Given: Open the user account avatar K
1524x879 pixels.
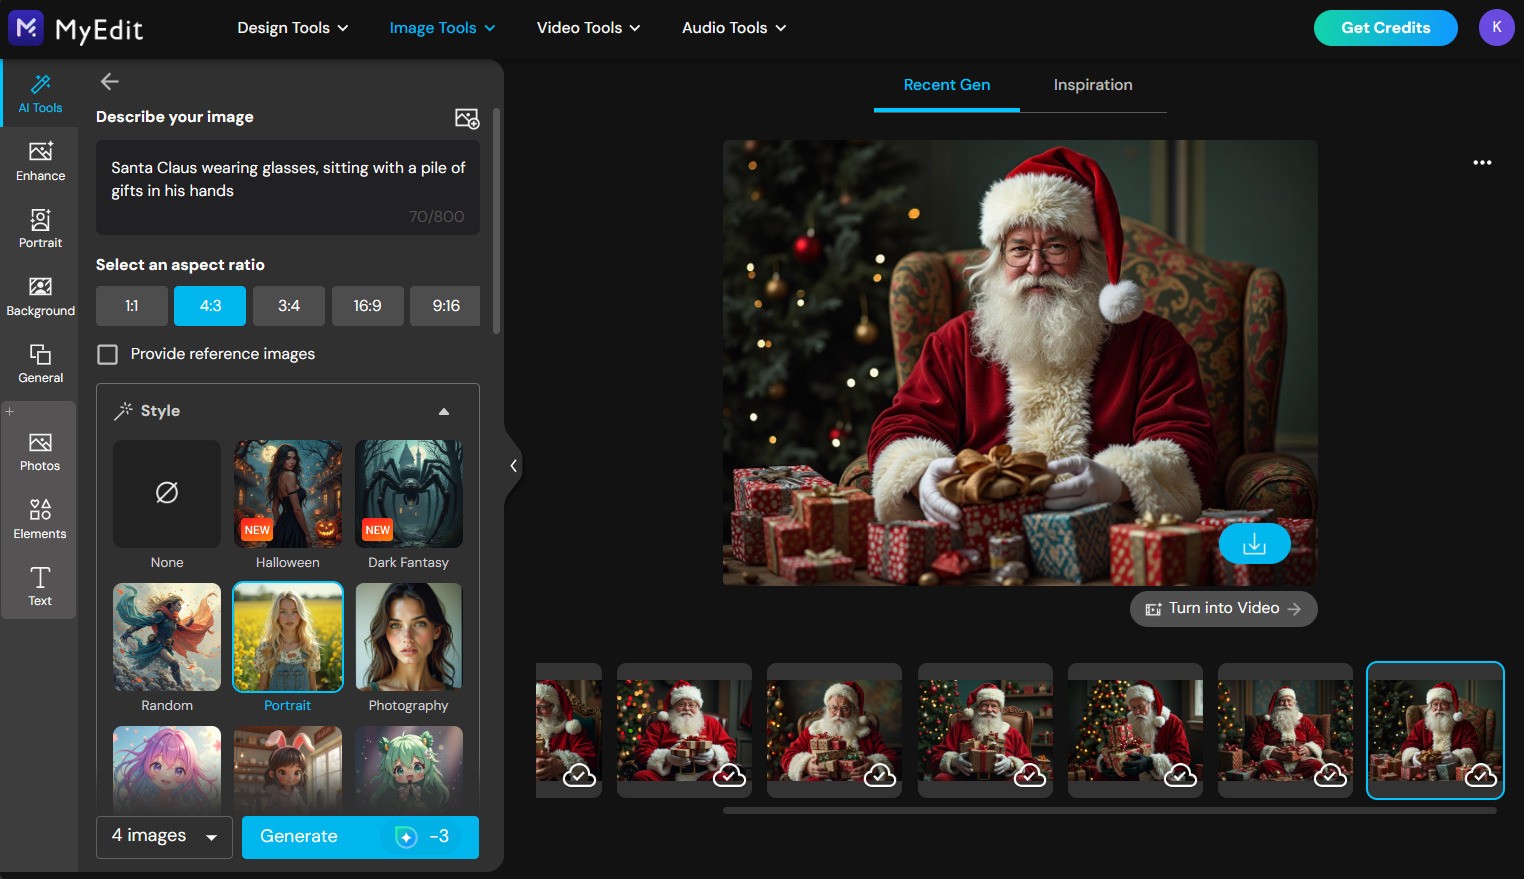Looking at the screenshot, I should click(1496, 28).
